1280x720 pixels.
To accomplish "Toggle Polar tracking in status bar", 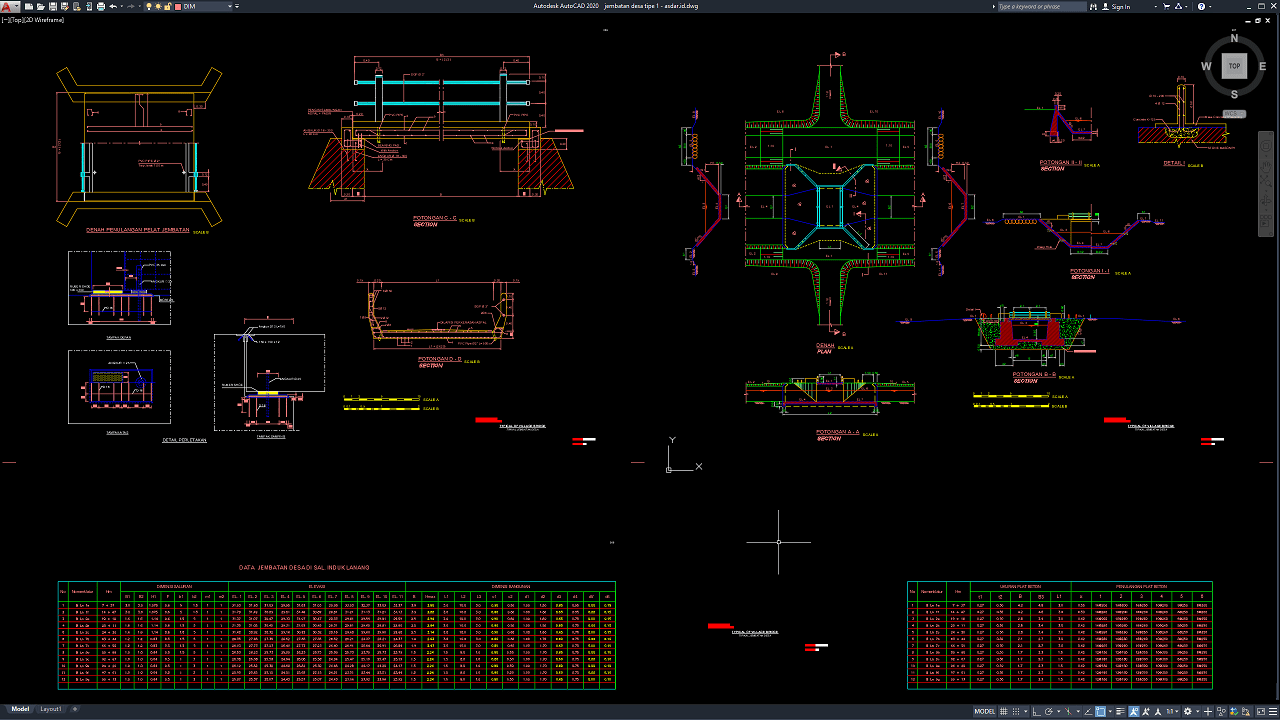I will click(x=1048, y=711).
